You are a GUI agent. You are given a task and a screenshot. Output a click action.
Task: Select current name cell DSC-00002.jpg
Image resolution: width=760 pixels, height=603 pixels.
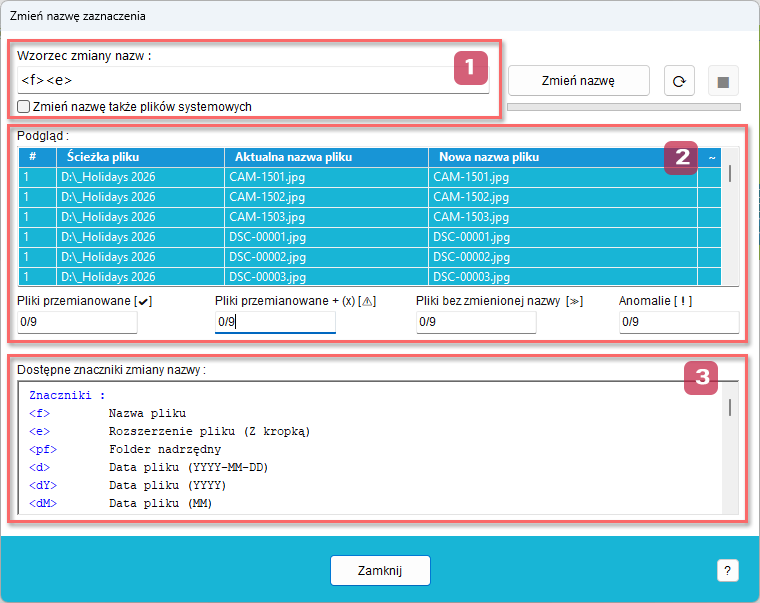coord(327,257)
